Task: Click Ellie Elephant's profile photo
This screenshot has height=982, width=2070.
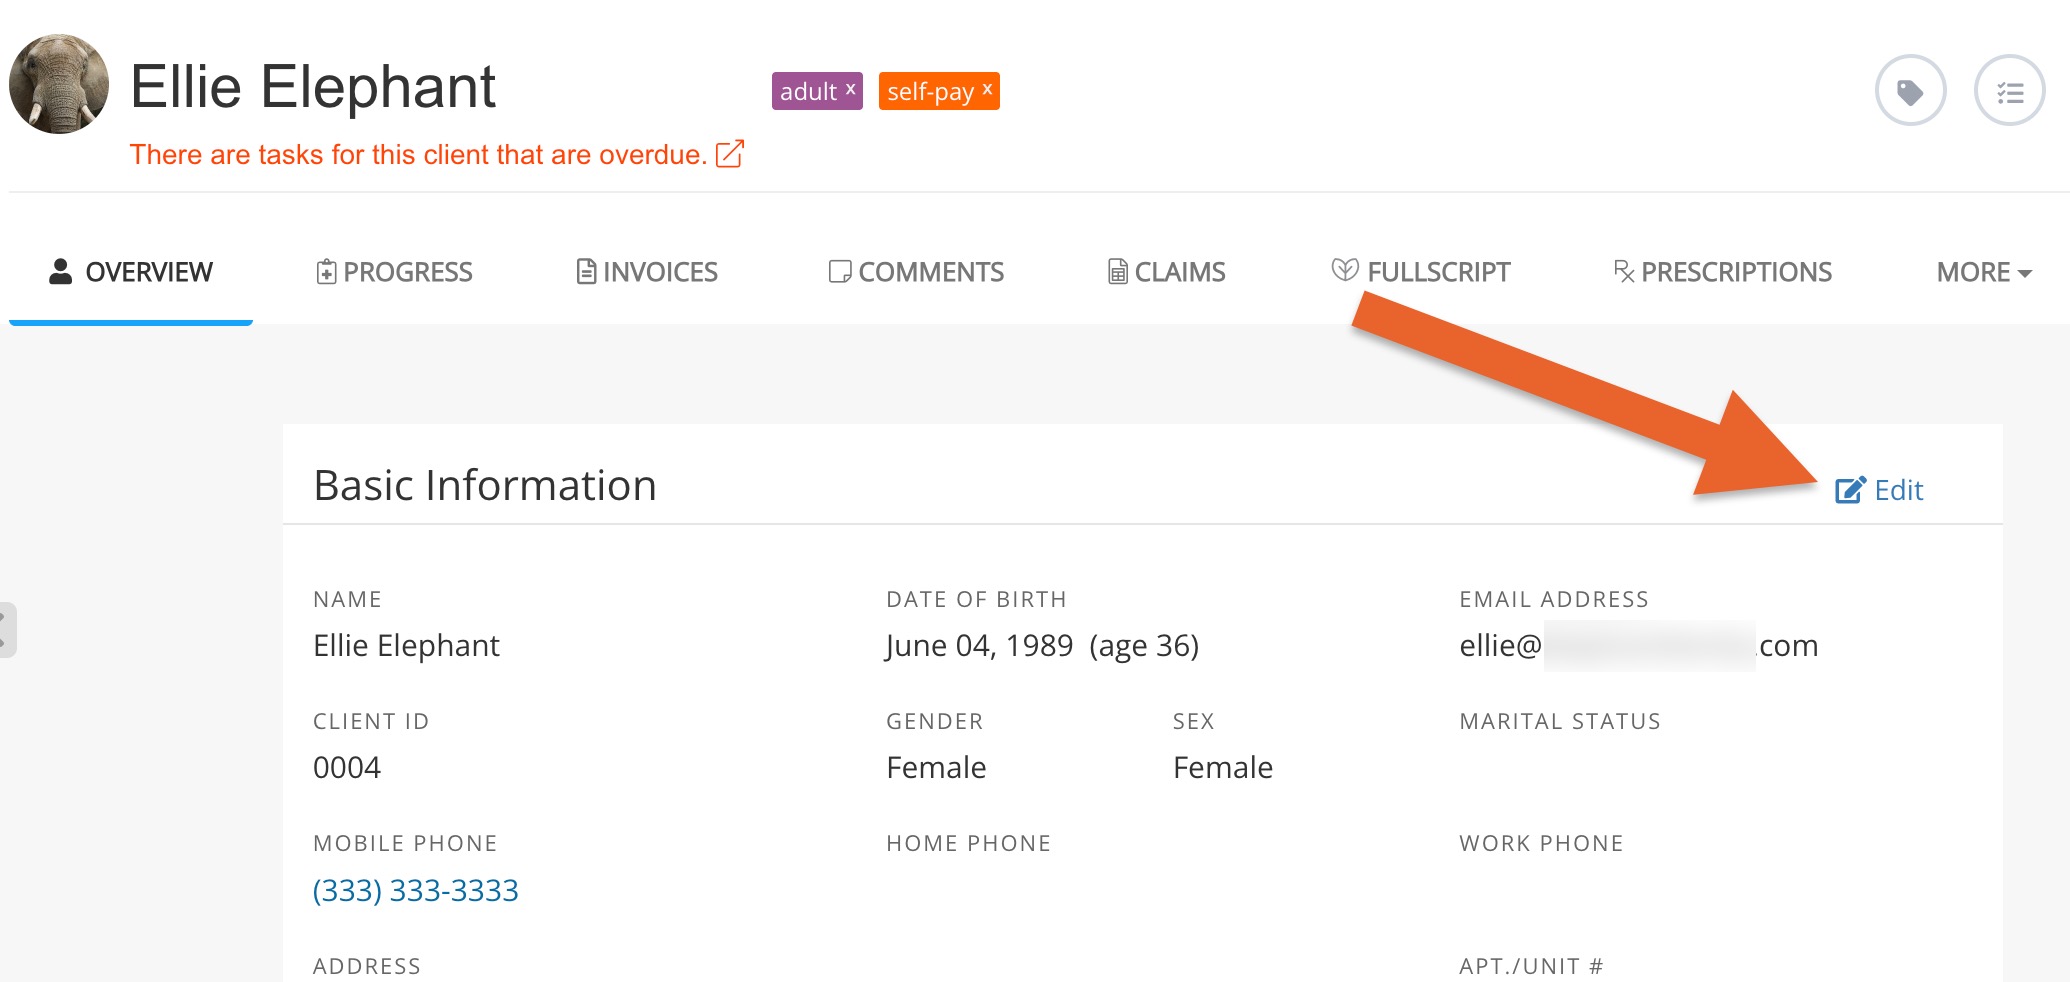Action: pos(59,84)
